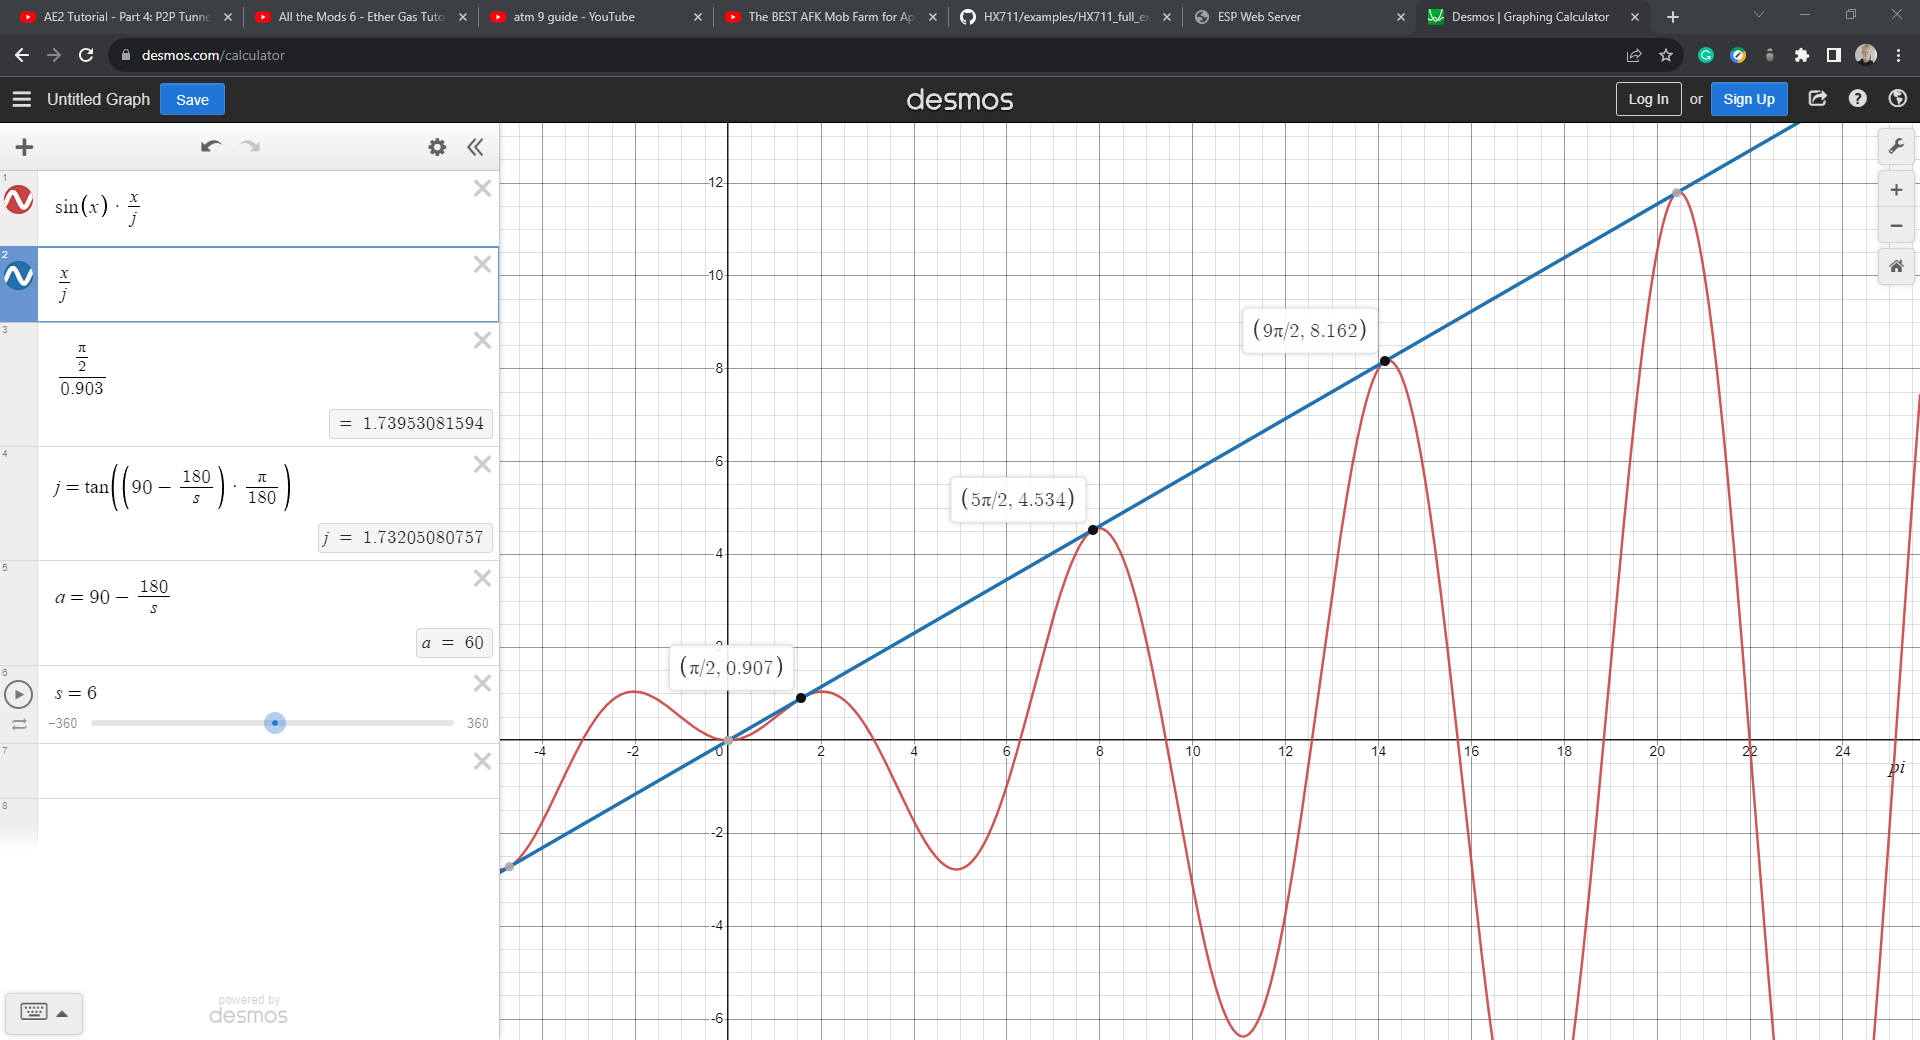Collapse the expression list panel

click(x=475, y=147)
